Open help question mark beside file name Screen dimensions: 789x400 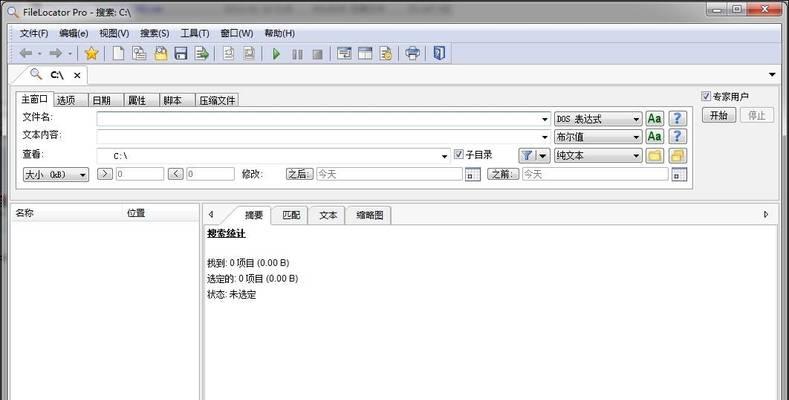(x=677, y=118)
